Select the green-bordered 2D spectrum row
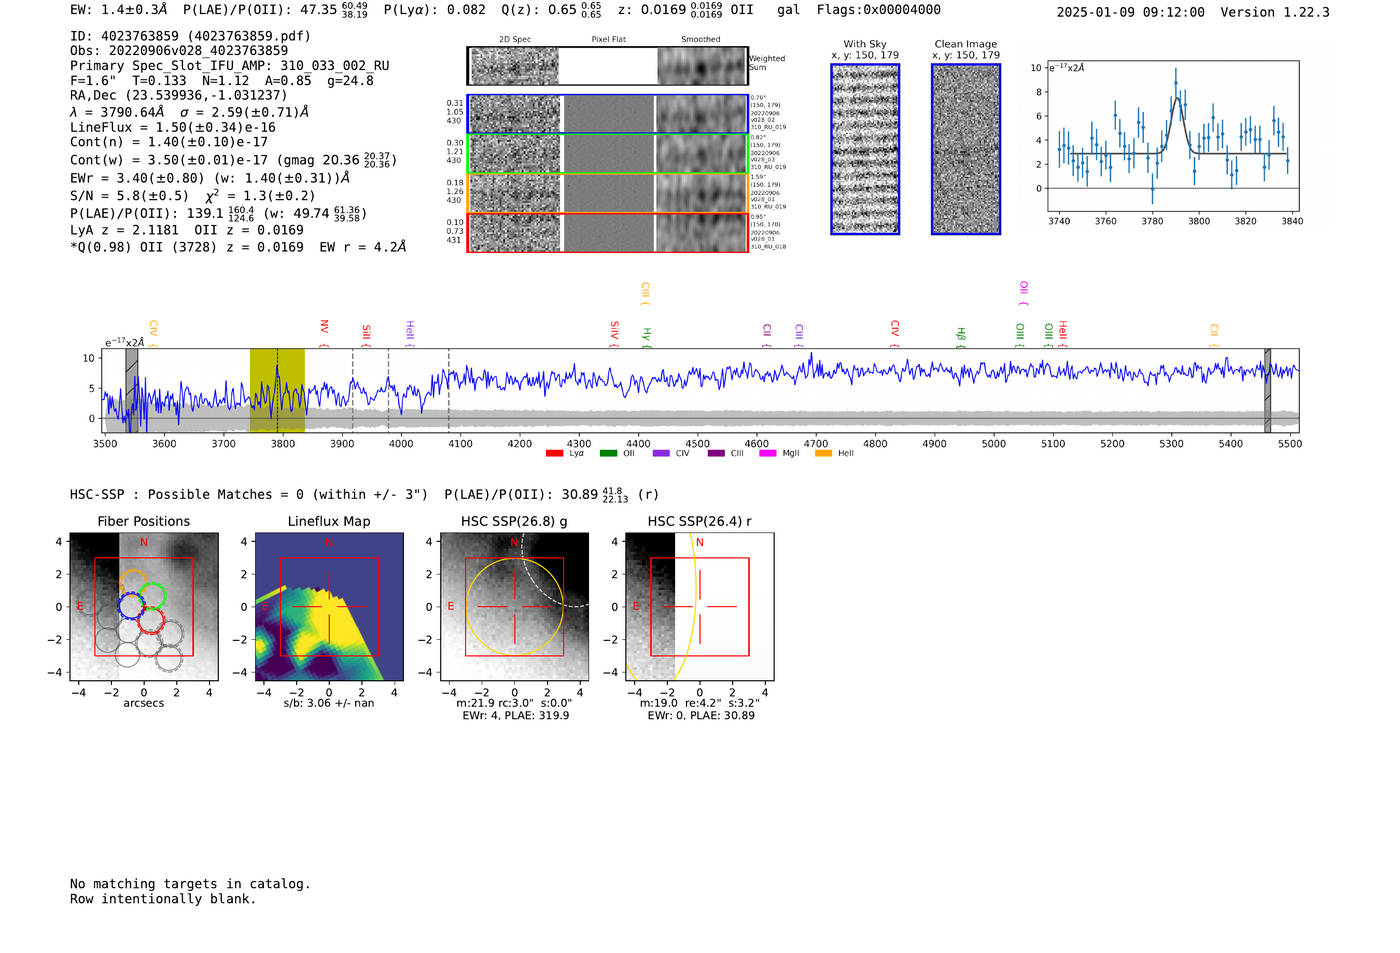Viewport: 1400px width, 953px height. [607, 154]
